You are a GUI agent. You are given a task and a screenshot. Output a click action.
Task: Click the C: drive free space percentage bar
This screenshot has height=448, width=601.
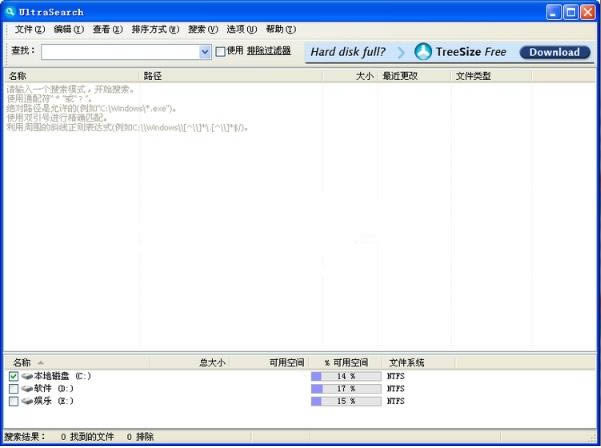click(346, 376)
